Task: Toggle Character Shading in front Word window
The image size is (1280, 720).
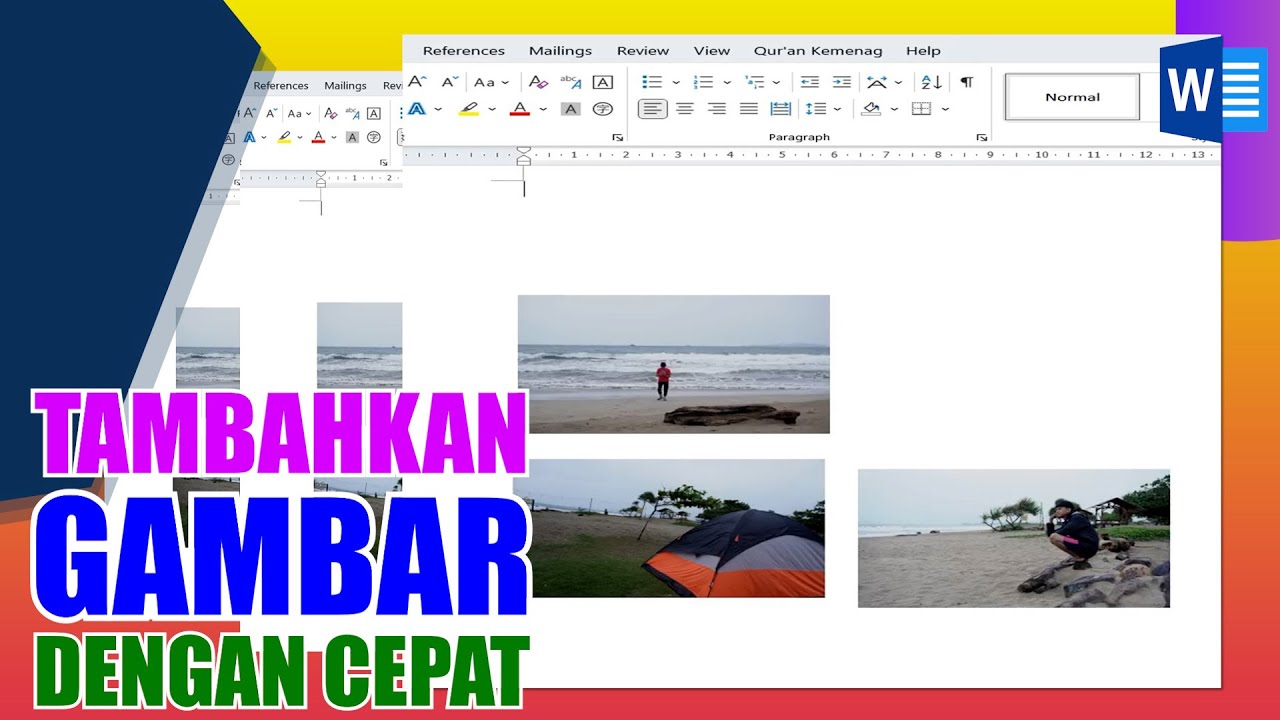Action: click(x=570, y=109)
